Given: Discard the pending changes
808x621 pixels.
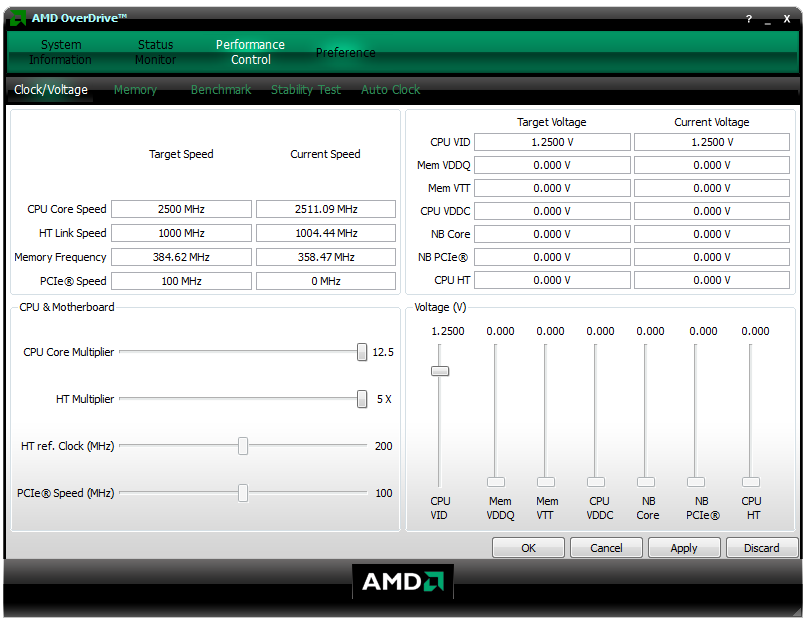Looking at the screenshot, I should tap(762, 548).
